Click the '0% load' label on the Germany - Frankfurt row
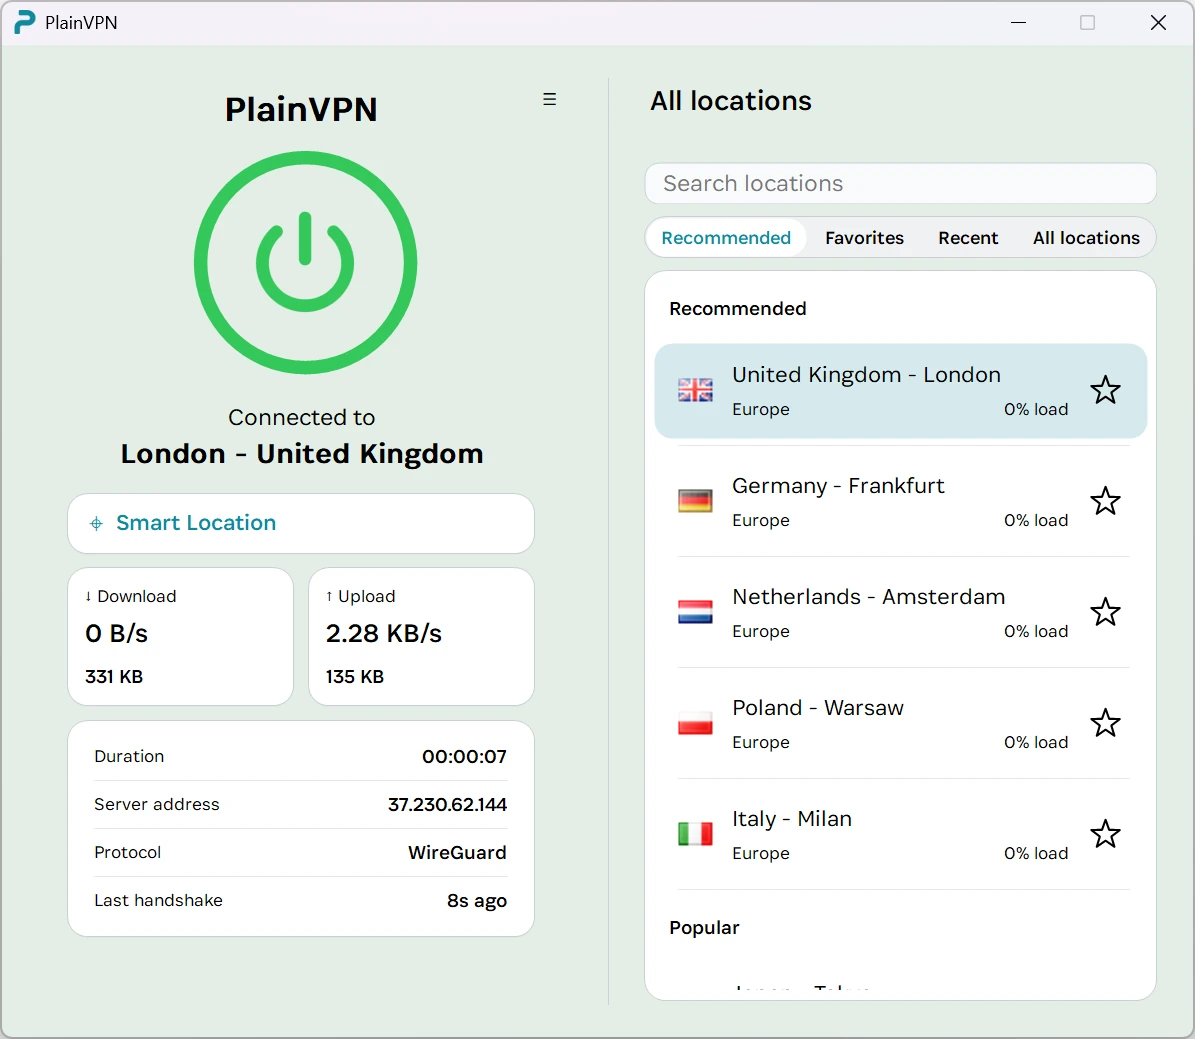This screenshot has width=1195, height=1039. pyautogui.click(x=1036, y=520)
